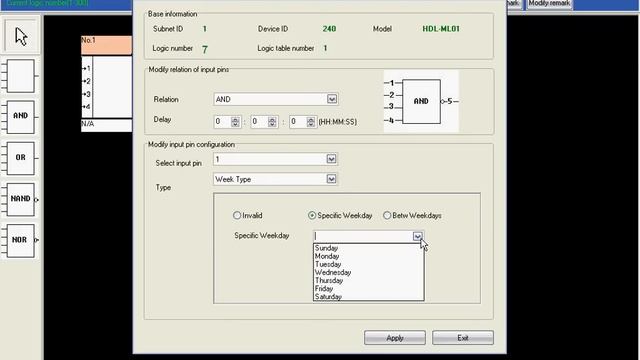
Task: Choose the OR gate block
Action: tap(20, 158)
